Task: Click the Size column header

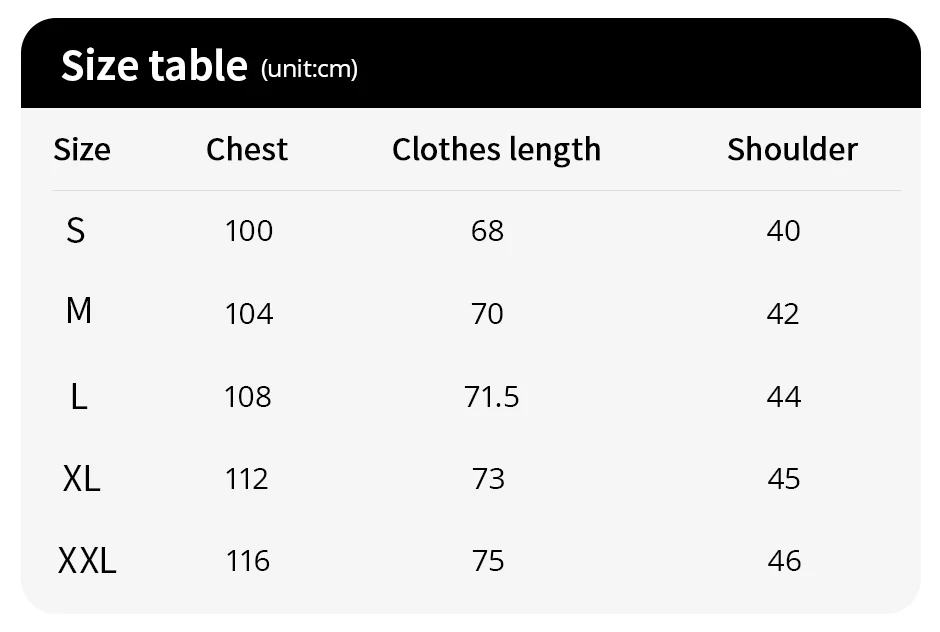Action: (x=82, y=149)
